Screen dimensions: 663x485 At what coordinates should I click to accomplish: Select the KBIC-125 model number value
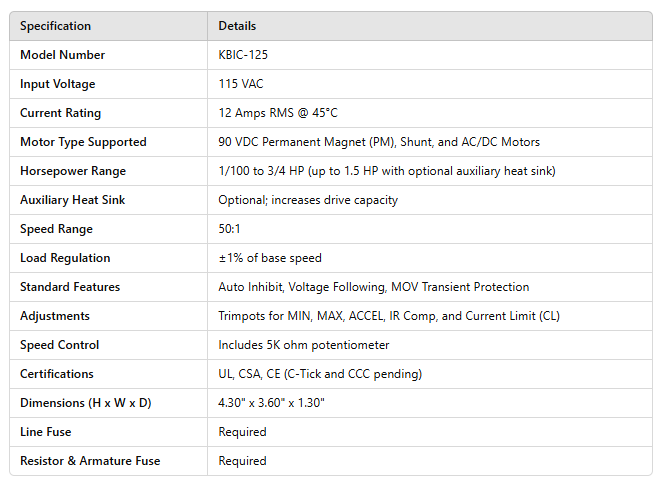click(243, 55)
